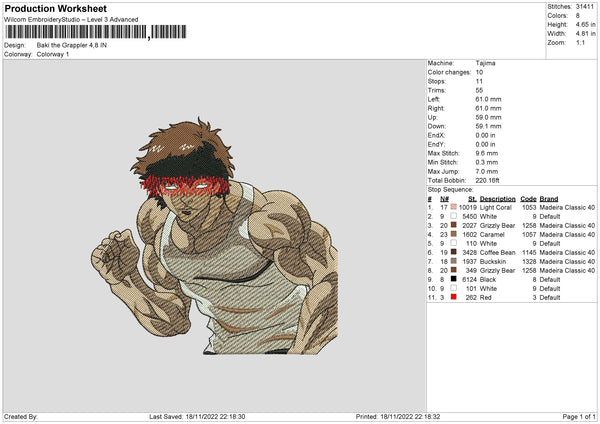
Task: Click the stitch count 6124 in row 9
Action: pyautogui.click(x=470, y=280)
